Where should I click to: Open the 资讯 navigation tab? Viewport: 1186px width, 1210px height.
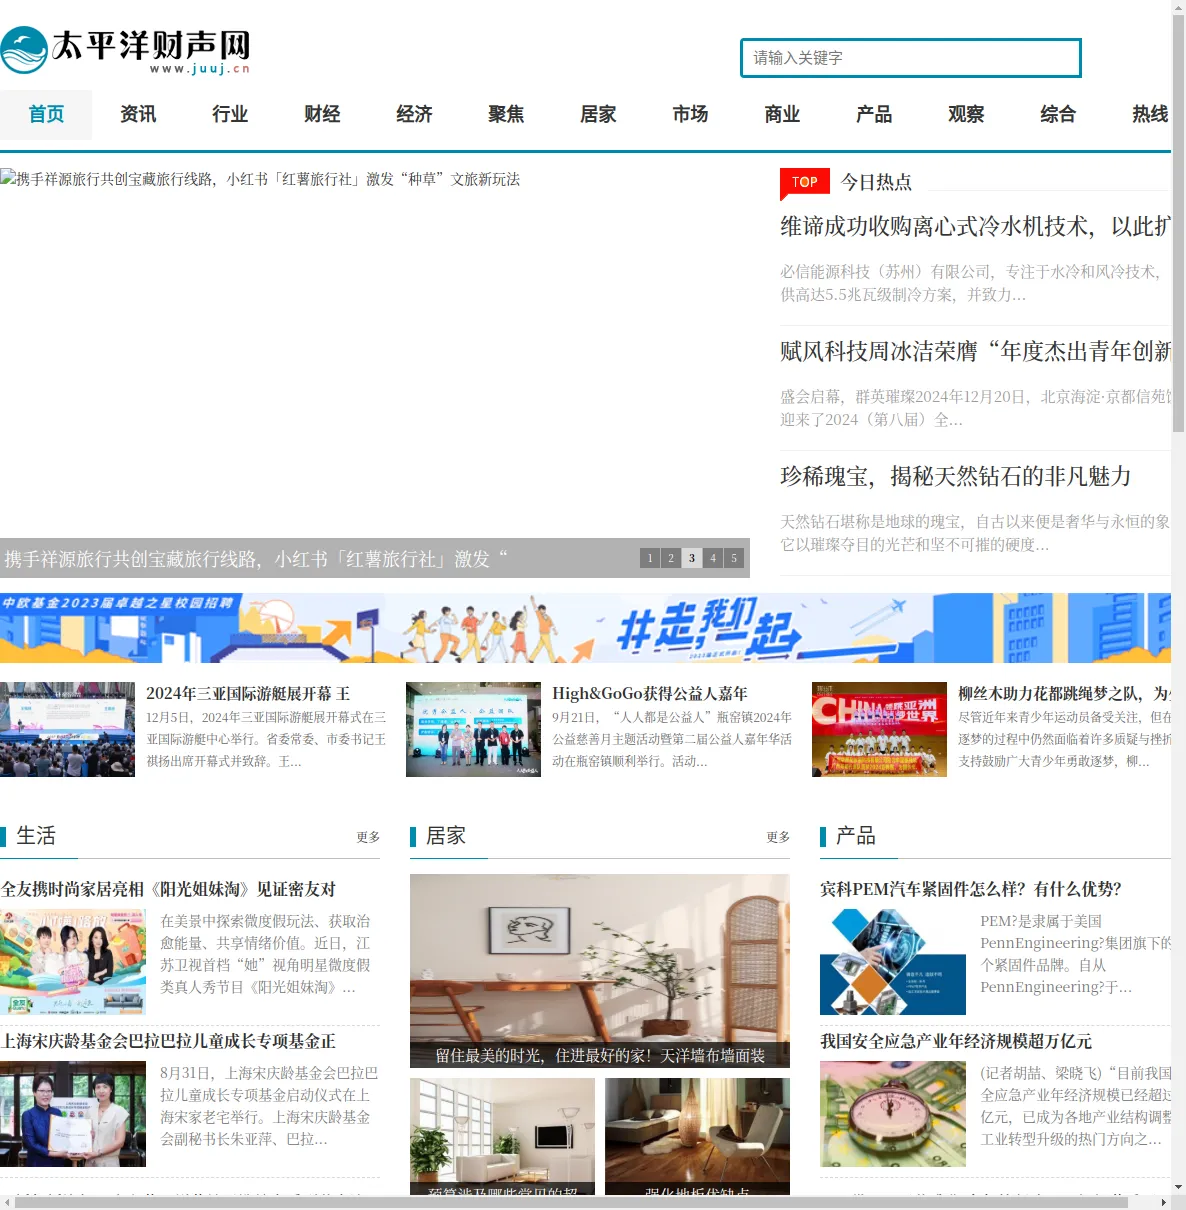click(x=138, y=114)
